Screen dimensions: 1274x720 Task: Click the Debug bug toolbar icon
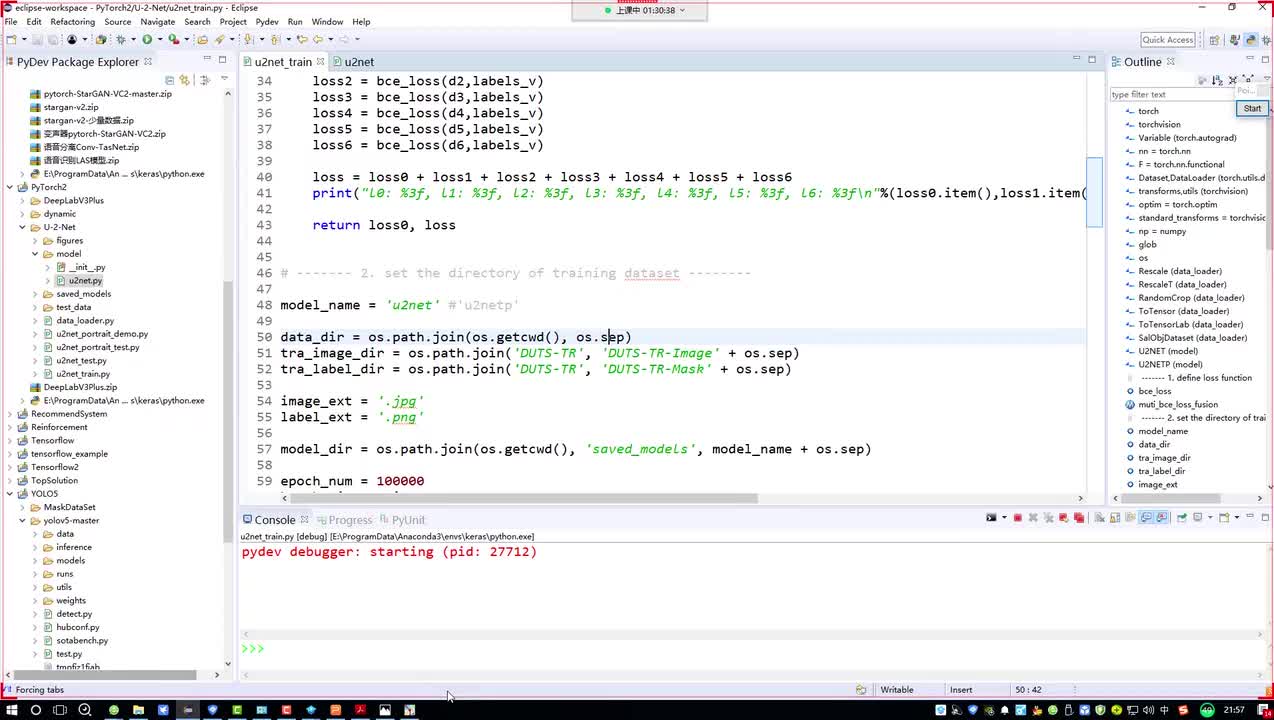coord(120,40)
